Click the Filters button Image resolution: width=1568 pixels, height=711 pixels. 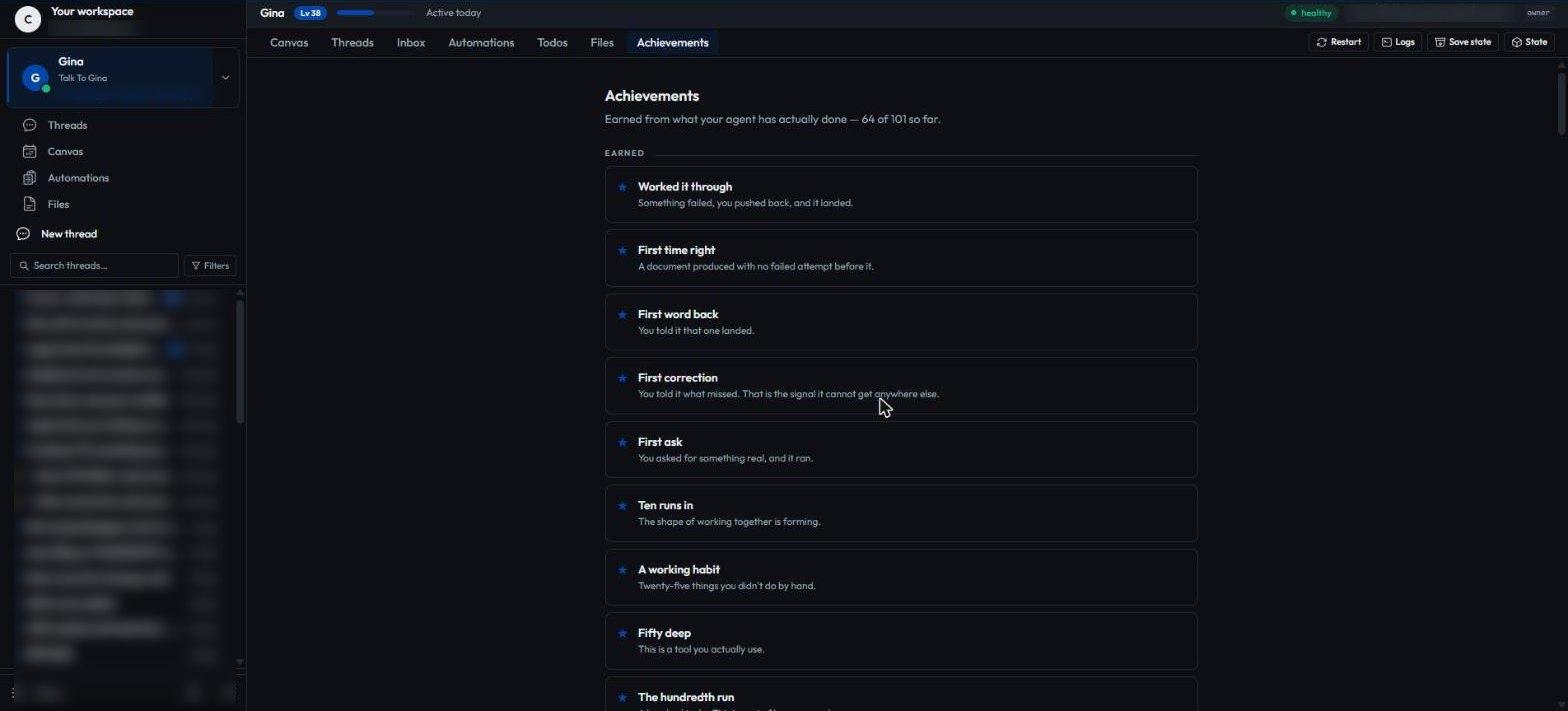(210, 266)
